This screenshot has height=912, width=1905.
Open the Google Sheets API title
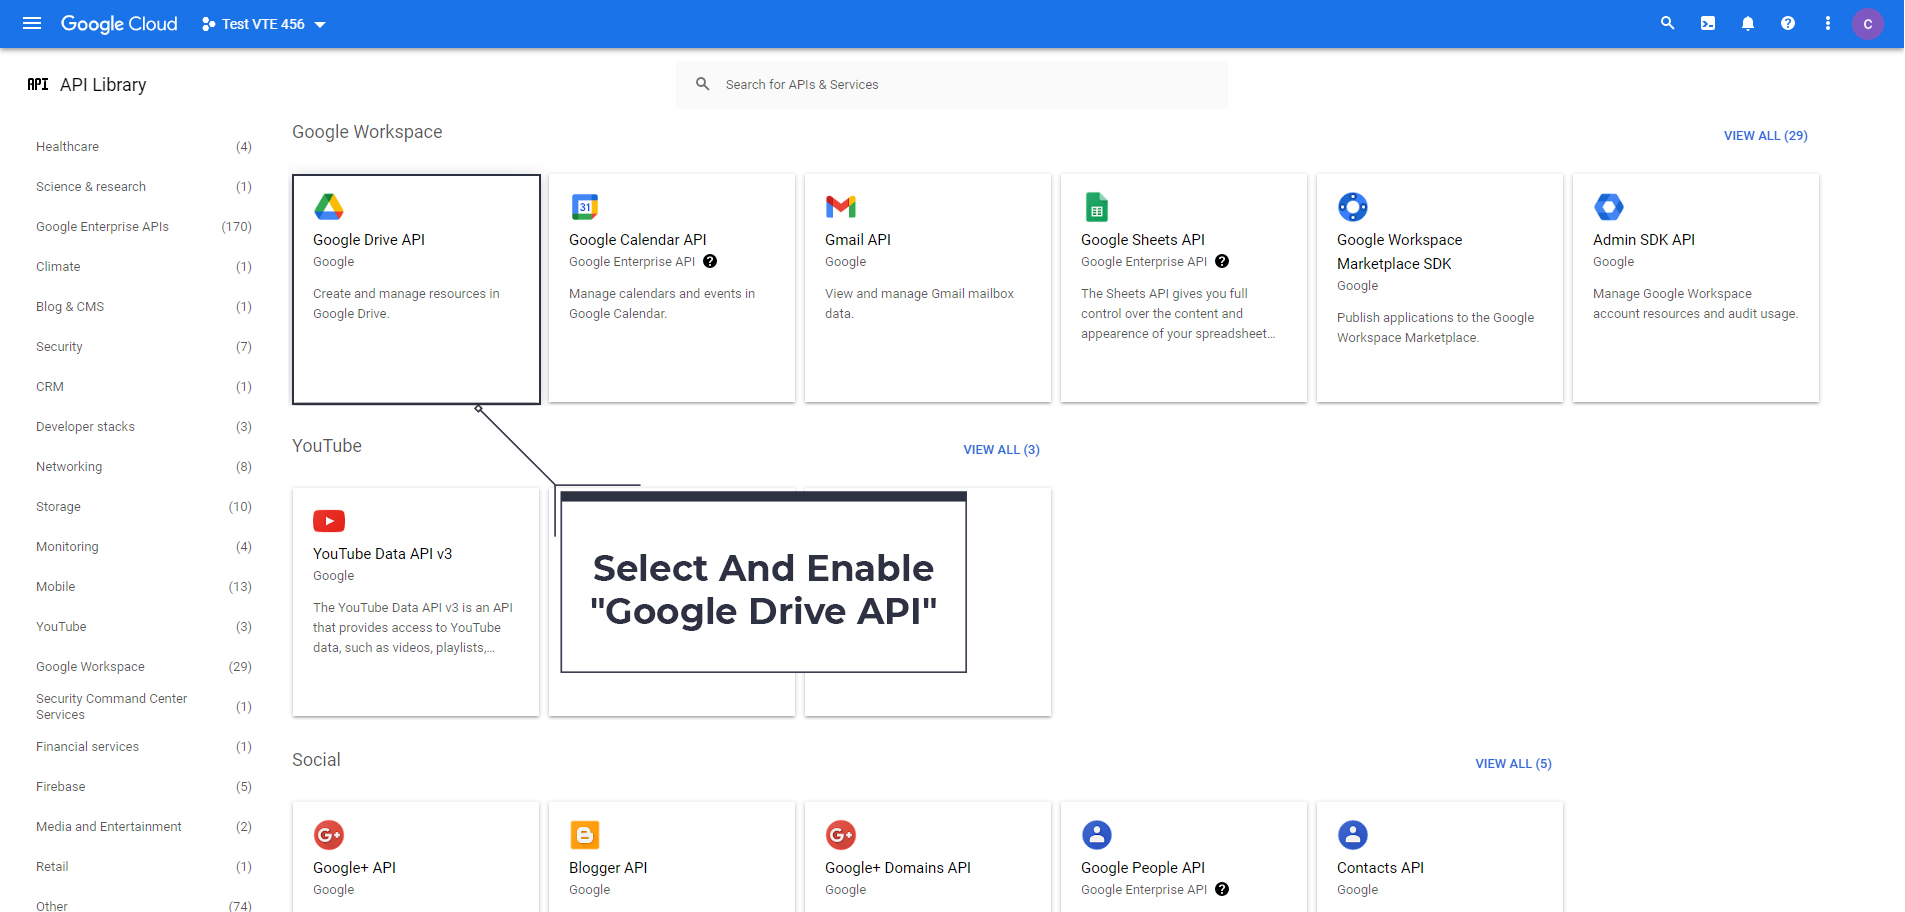click(x=1143, y=240)
